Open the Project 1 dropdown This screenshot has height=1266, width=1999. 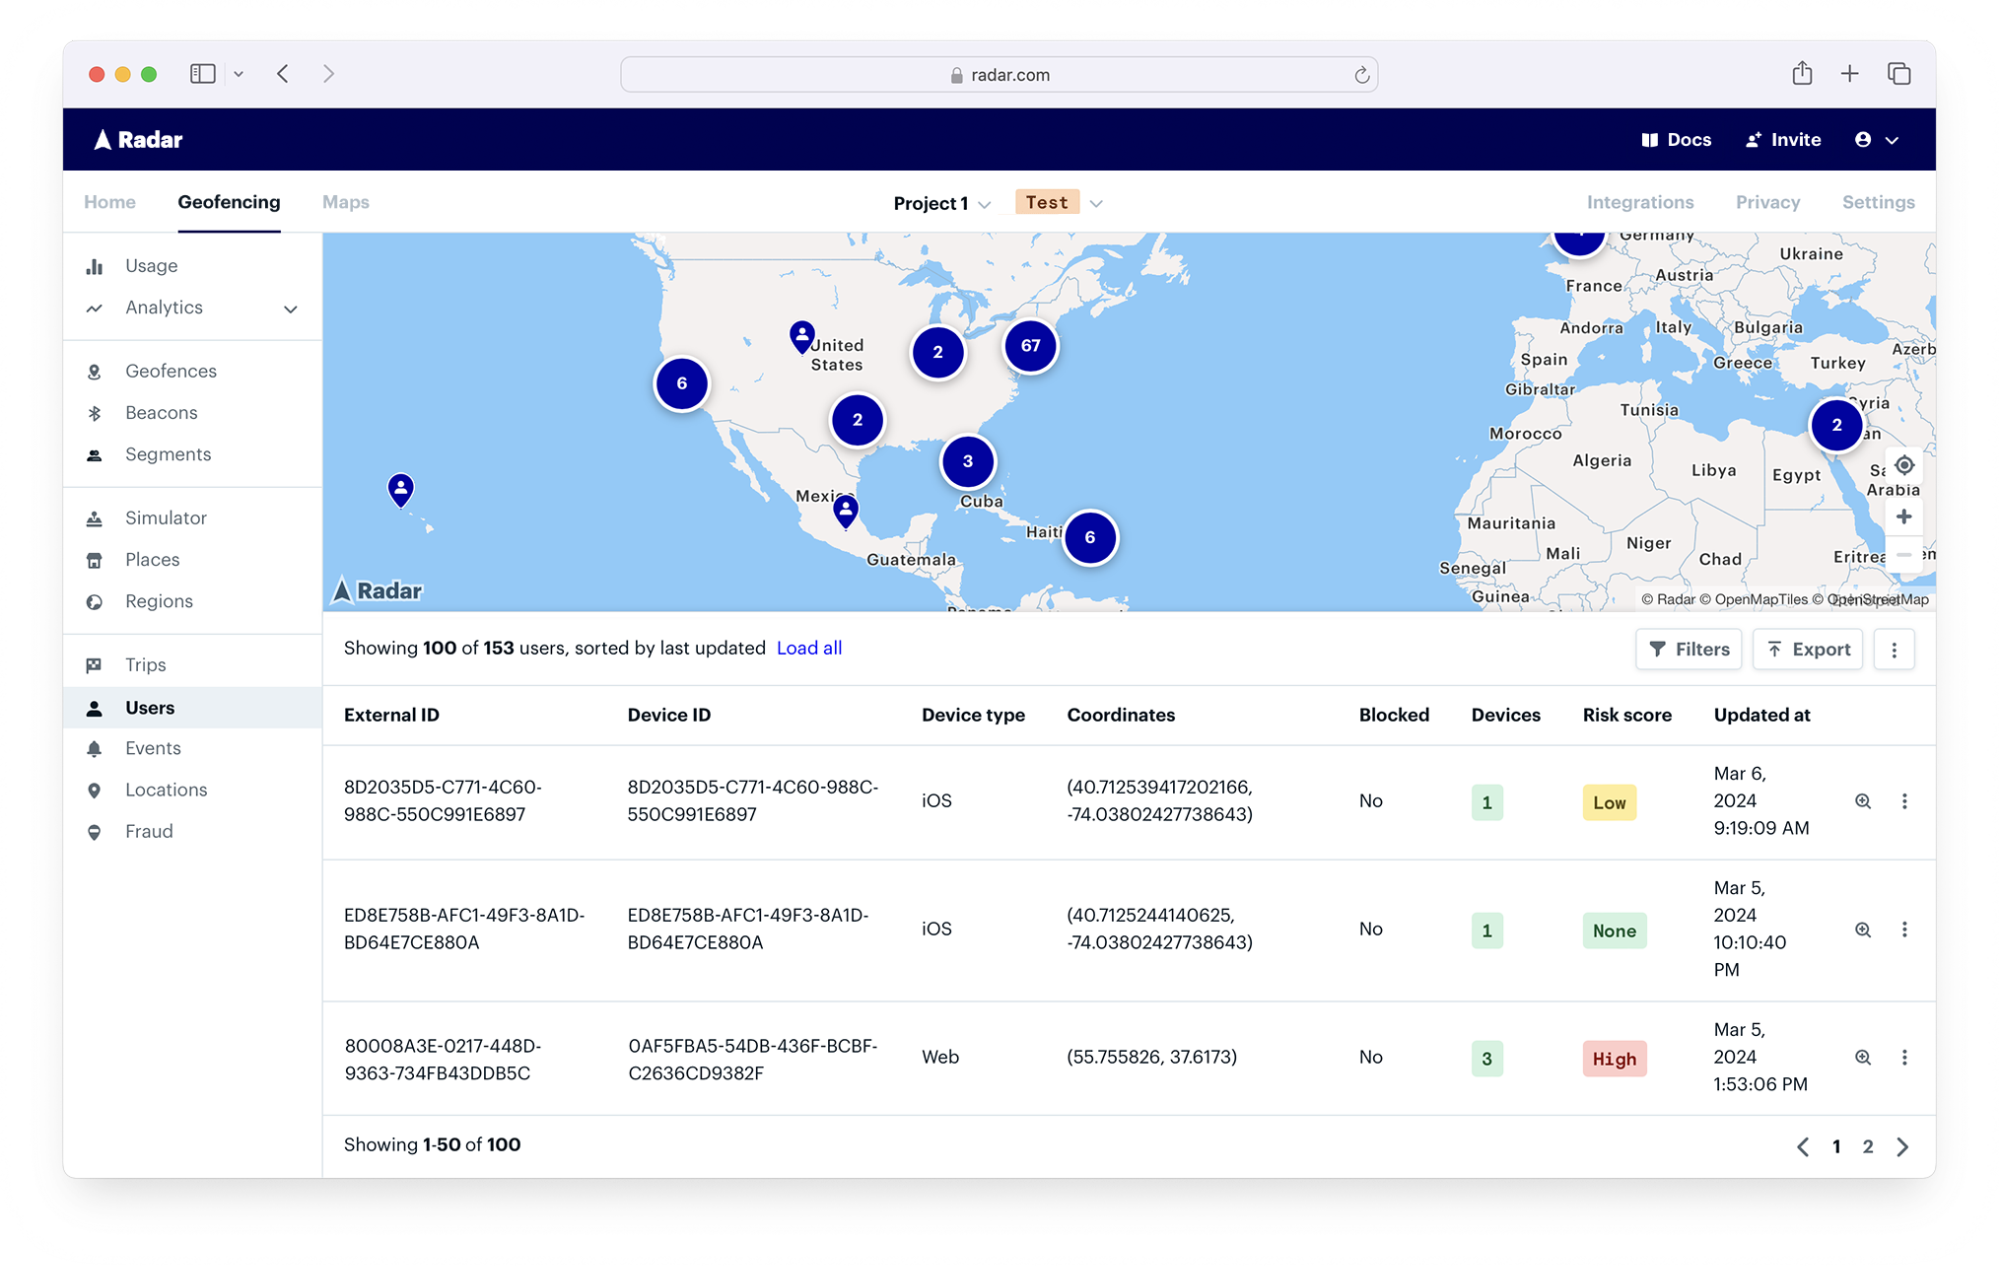pos(941,203)
